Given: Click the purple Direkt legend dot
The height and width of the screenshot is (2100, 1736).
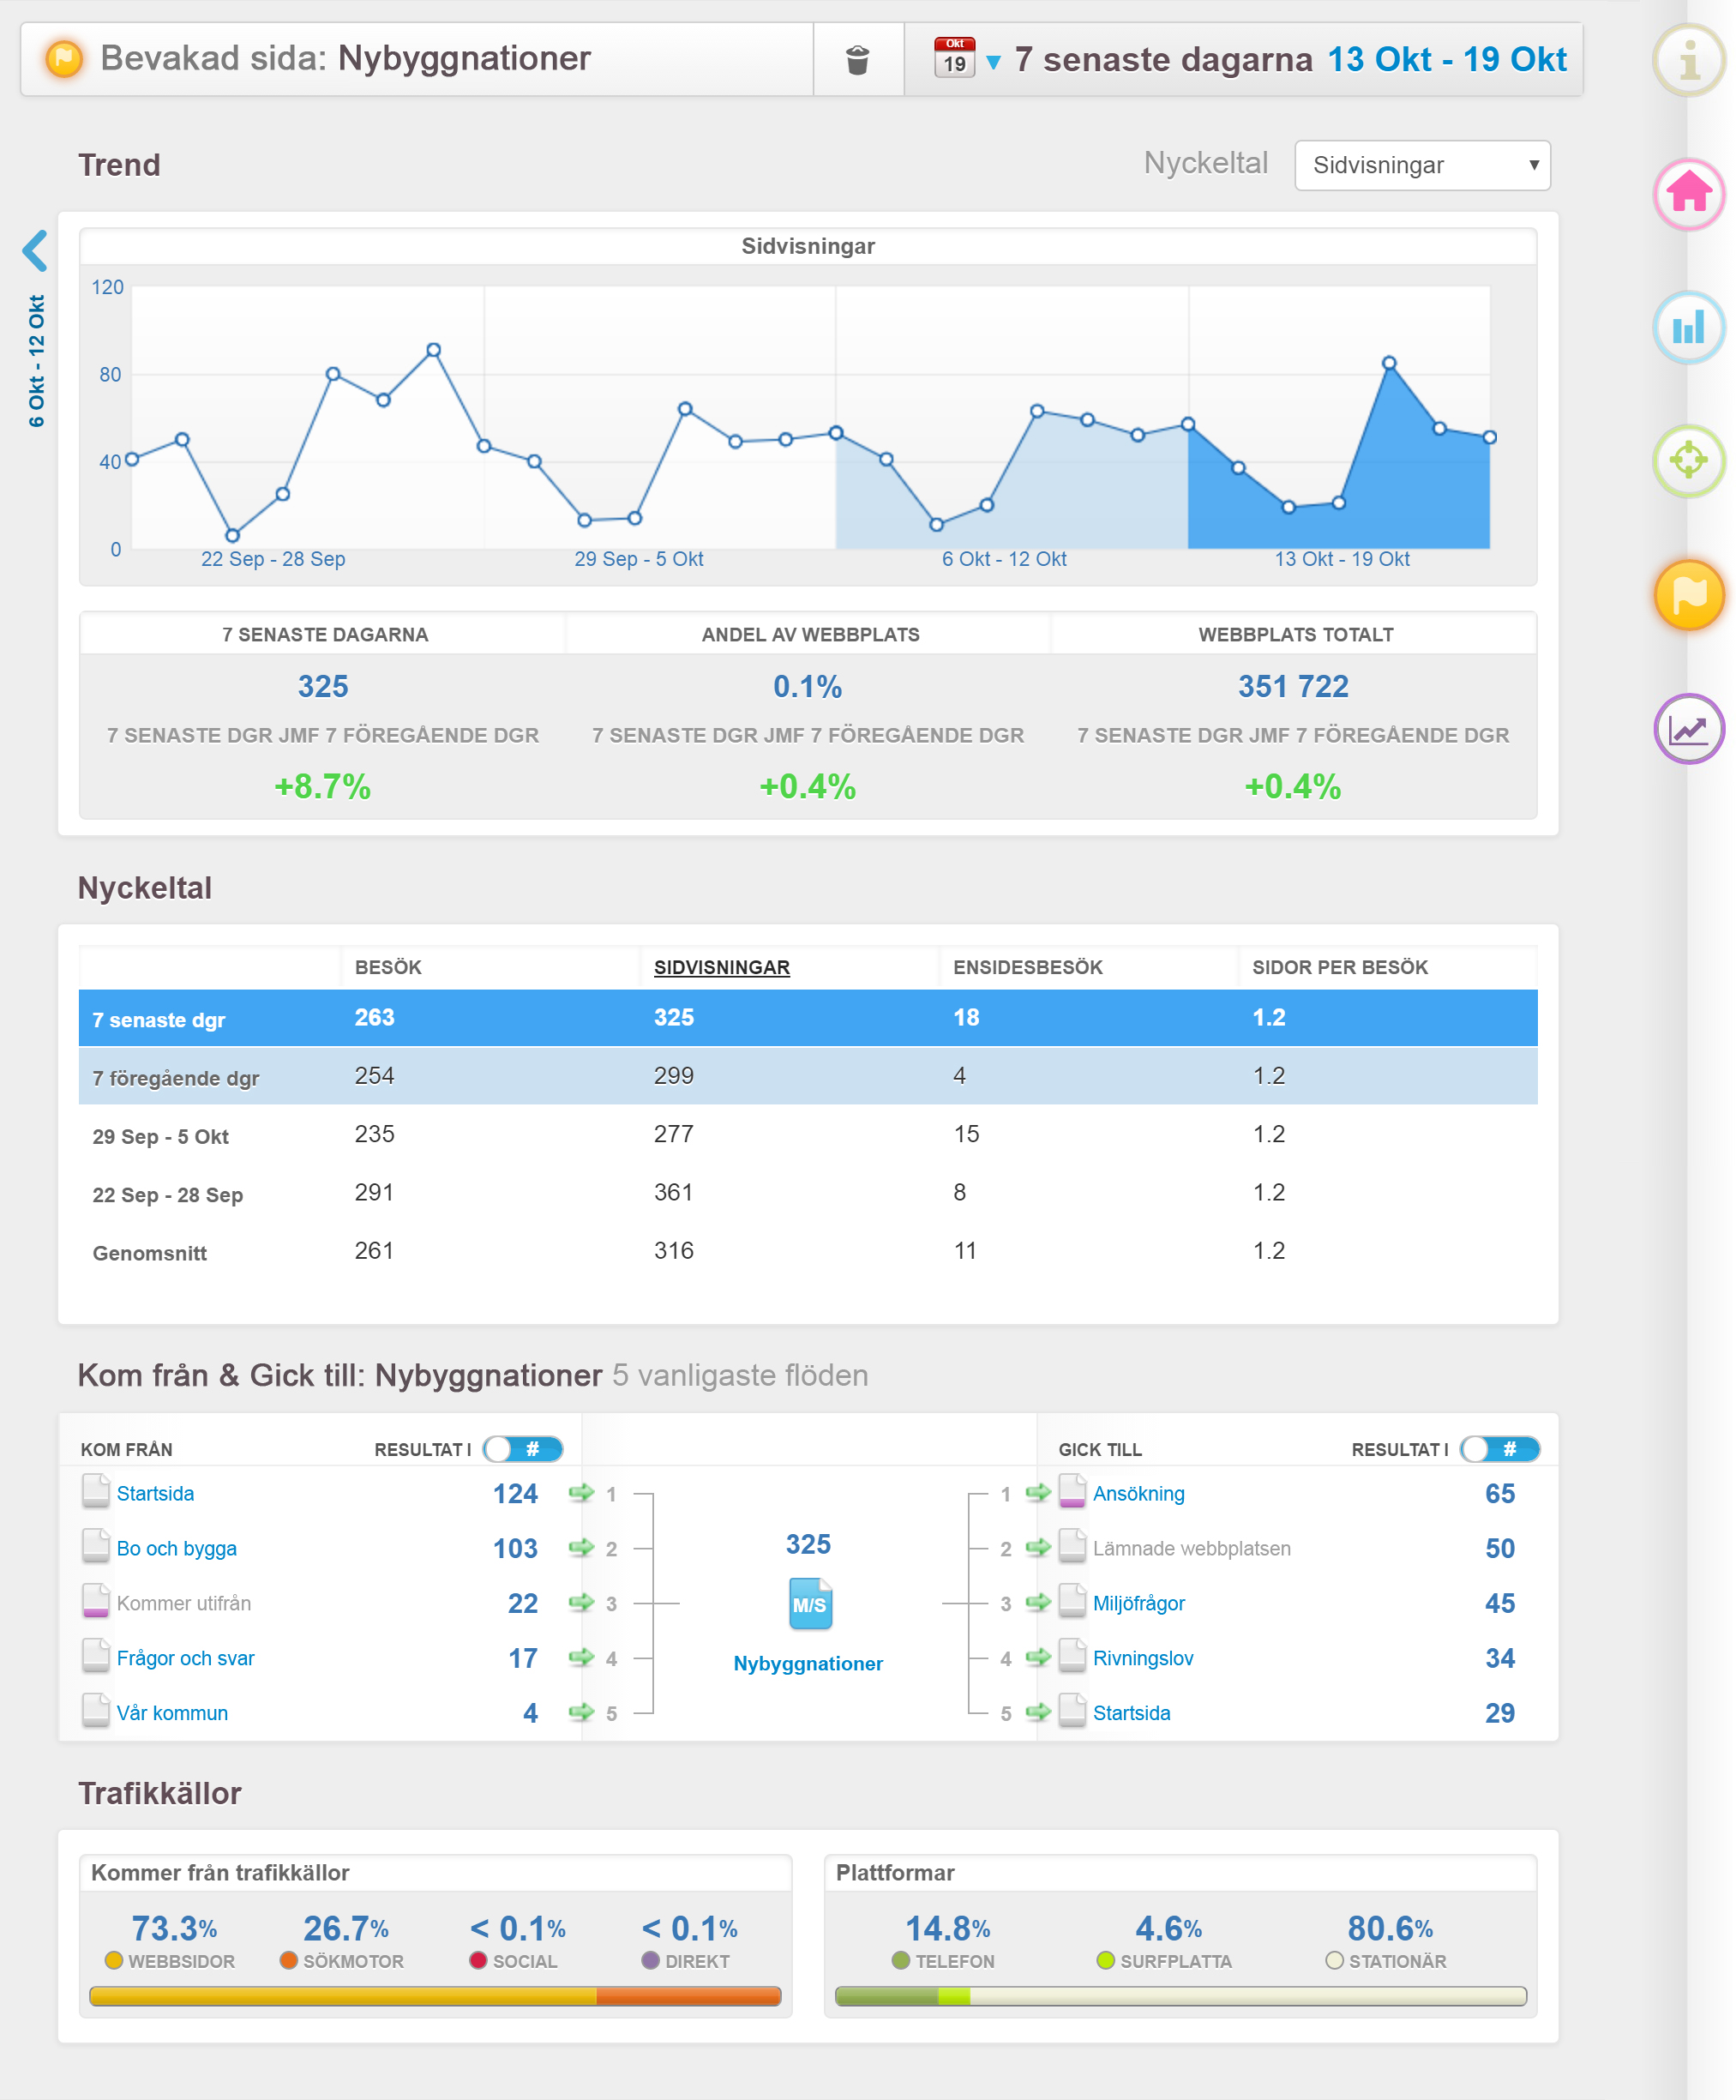Looking at the screenshot, I should (x=650, y=1960).
